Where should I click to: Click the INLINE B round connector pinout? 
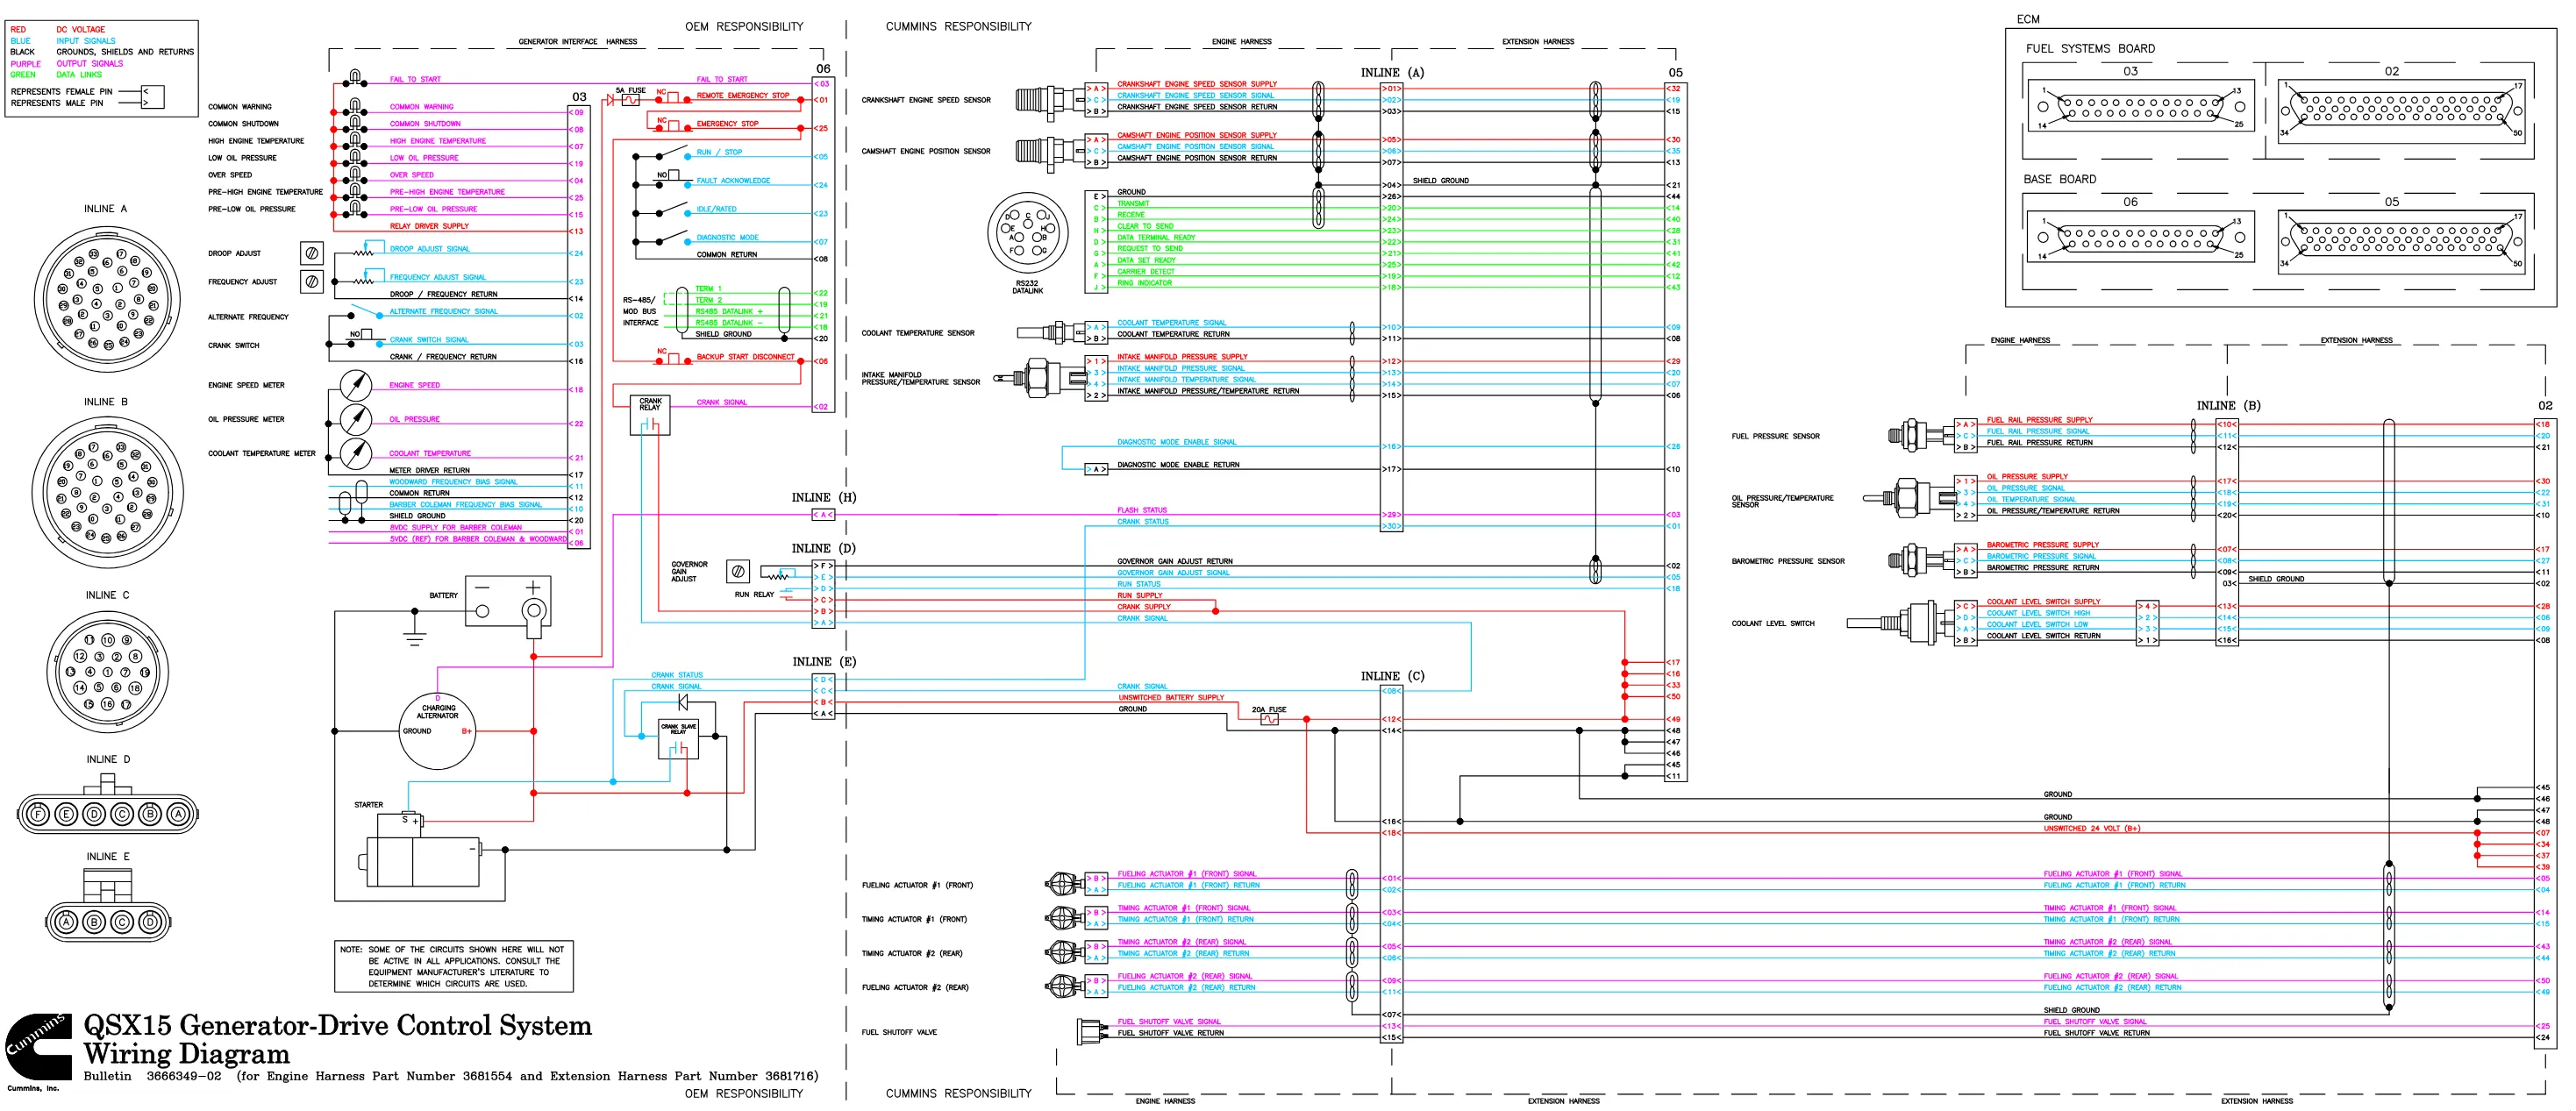[107, 493]
